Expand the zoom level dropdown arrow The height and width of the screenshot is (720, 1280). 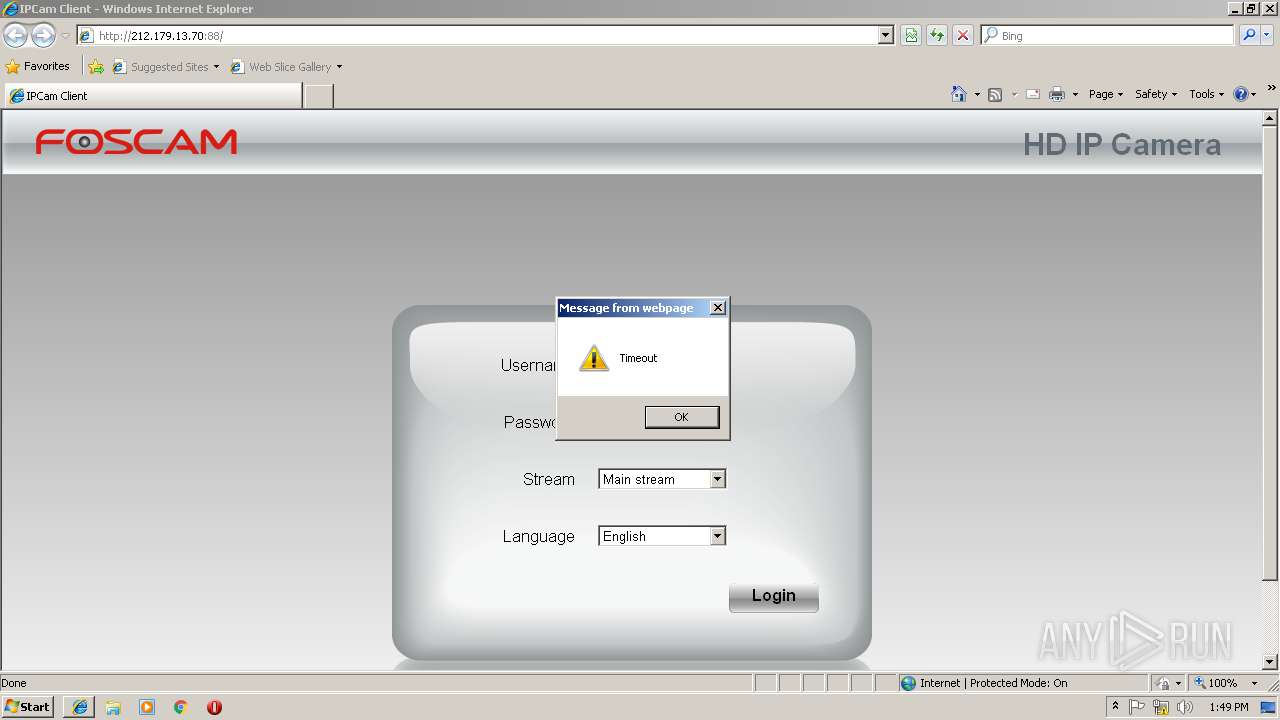click(x=1254, y=683)
